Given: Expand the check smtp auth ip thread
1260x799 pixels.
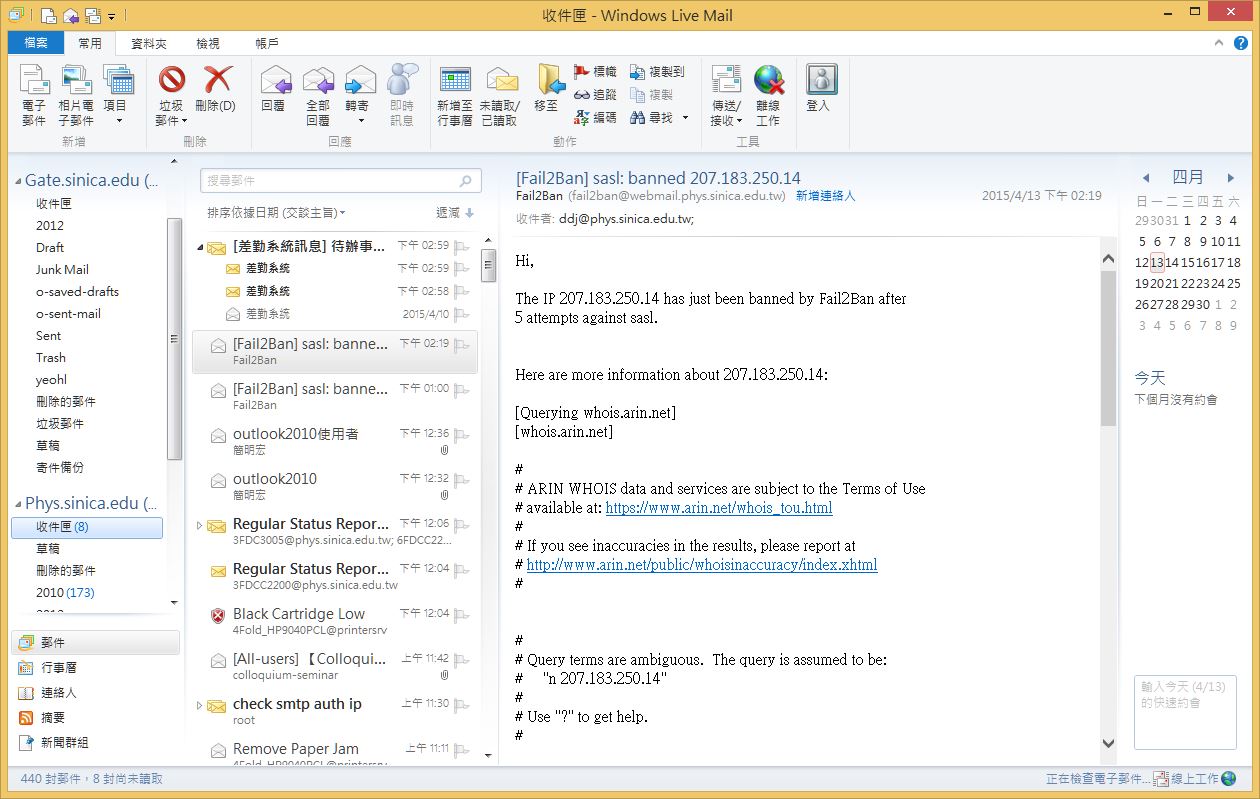Looking at the screenshot, I should click(x=200, y=706).
